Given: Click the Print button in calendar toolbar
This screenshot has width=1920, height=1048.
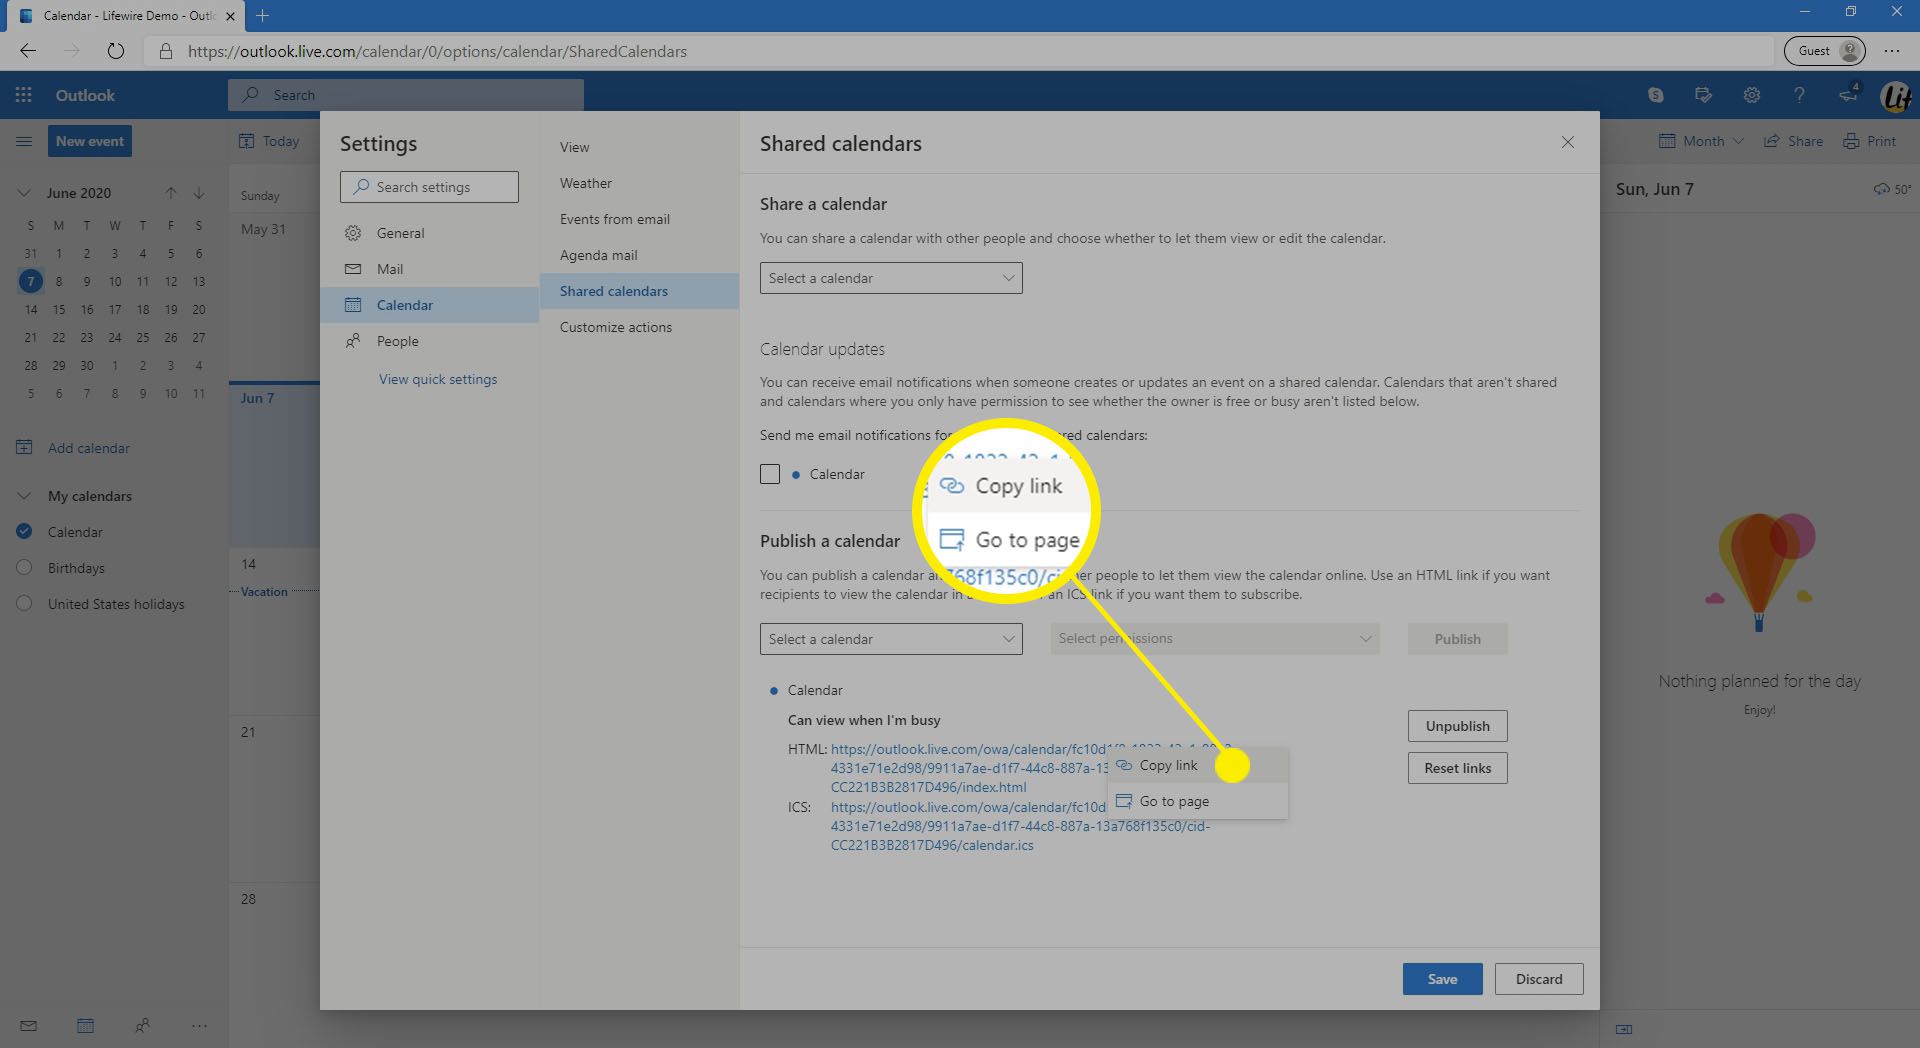Looking at the screenshot, I should point(1870,141).
